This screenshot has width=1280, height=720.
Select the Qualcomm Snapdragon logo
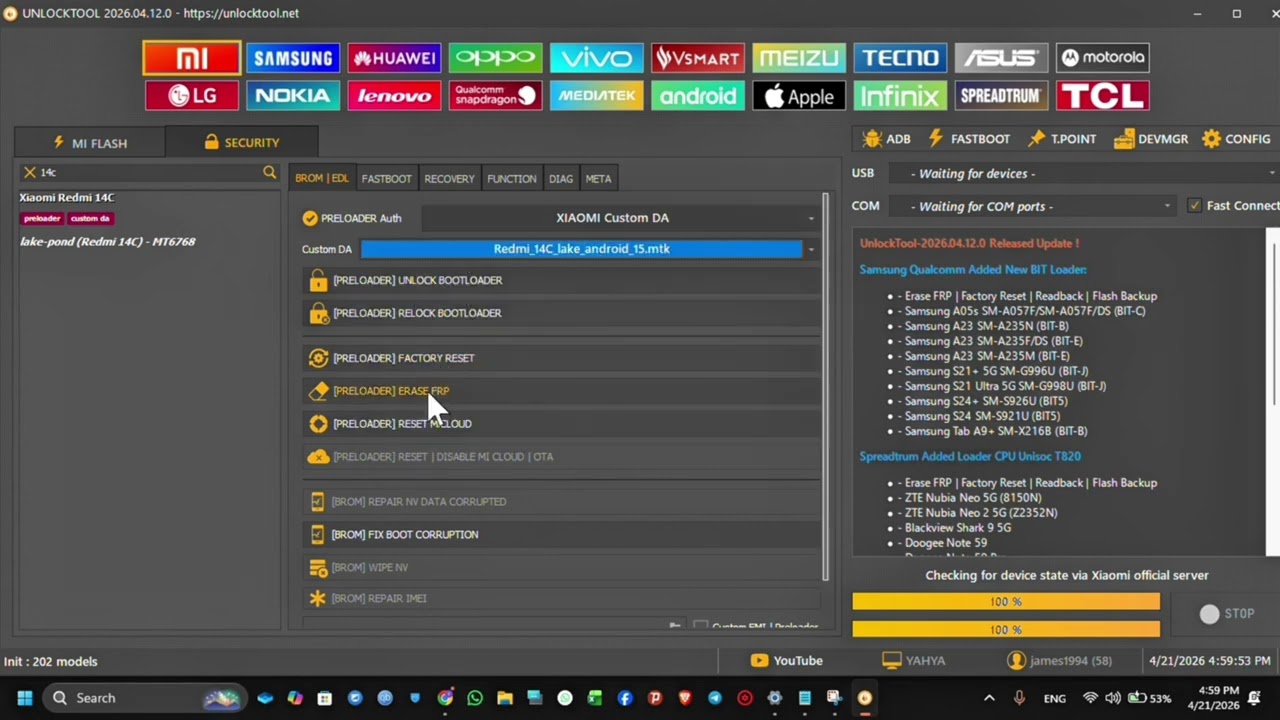pos(495,96)
